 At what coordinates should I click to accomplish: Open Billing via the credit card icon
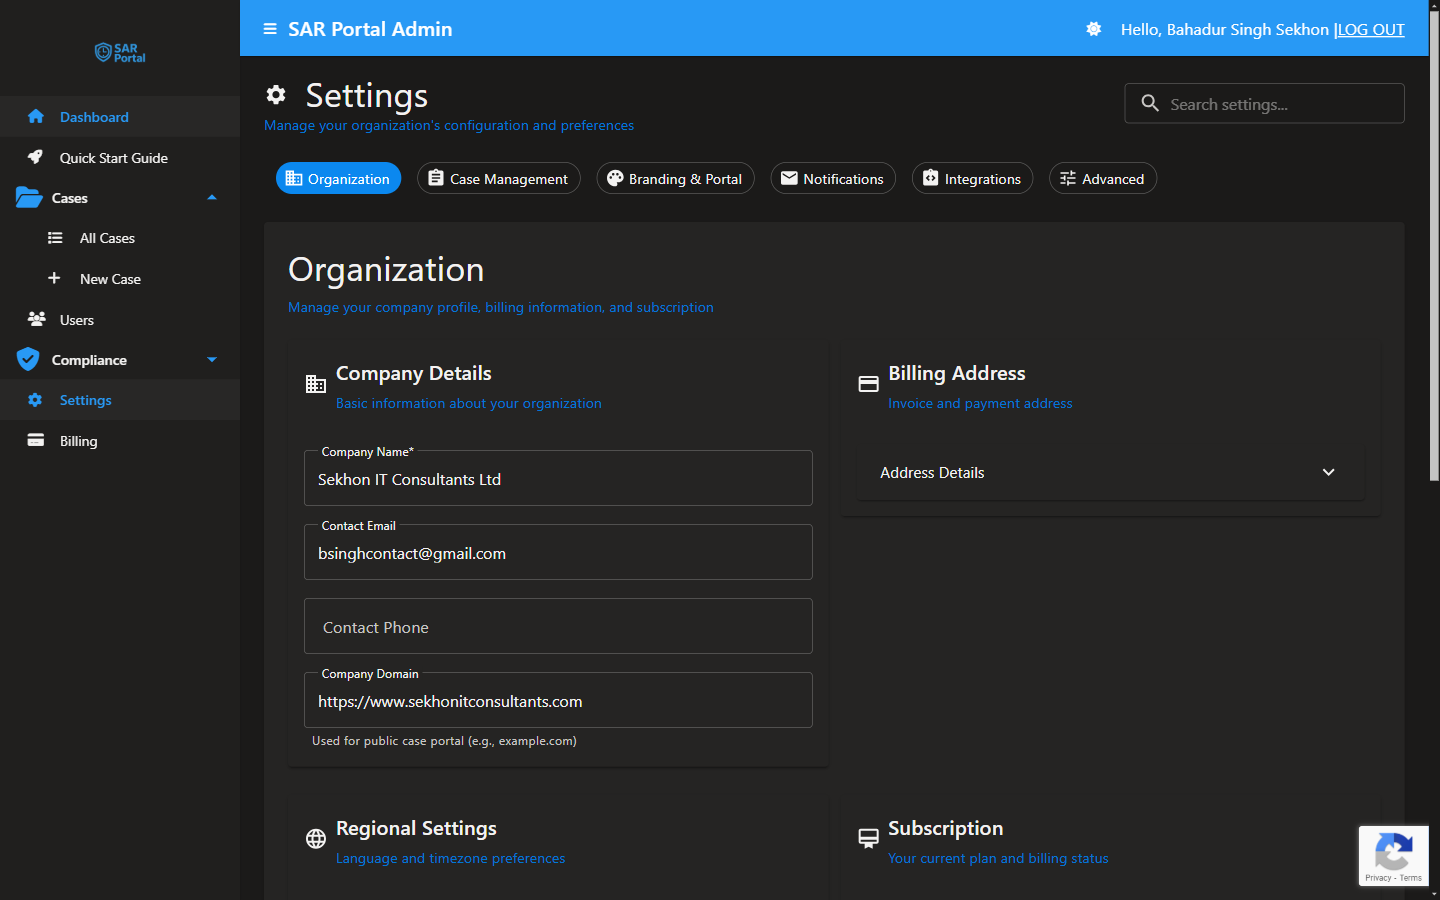click(35, 440)
